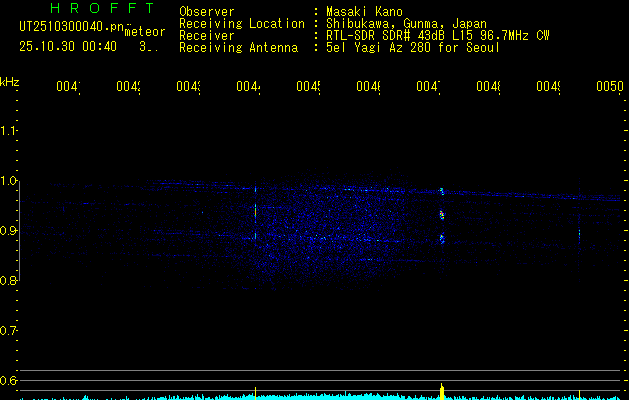Click the bright red-cored meteor echo blob

pos(442,215)
